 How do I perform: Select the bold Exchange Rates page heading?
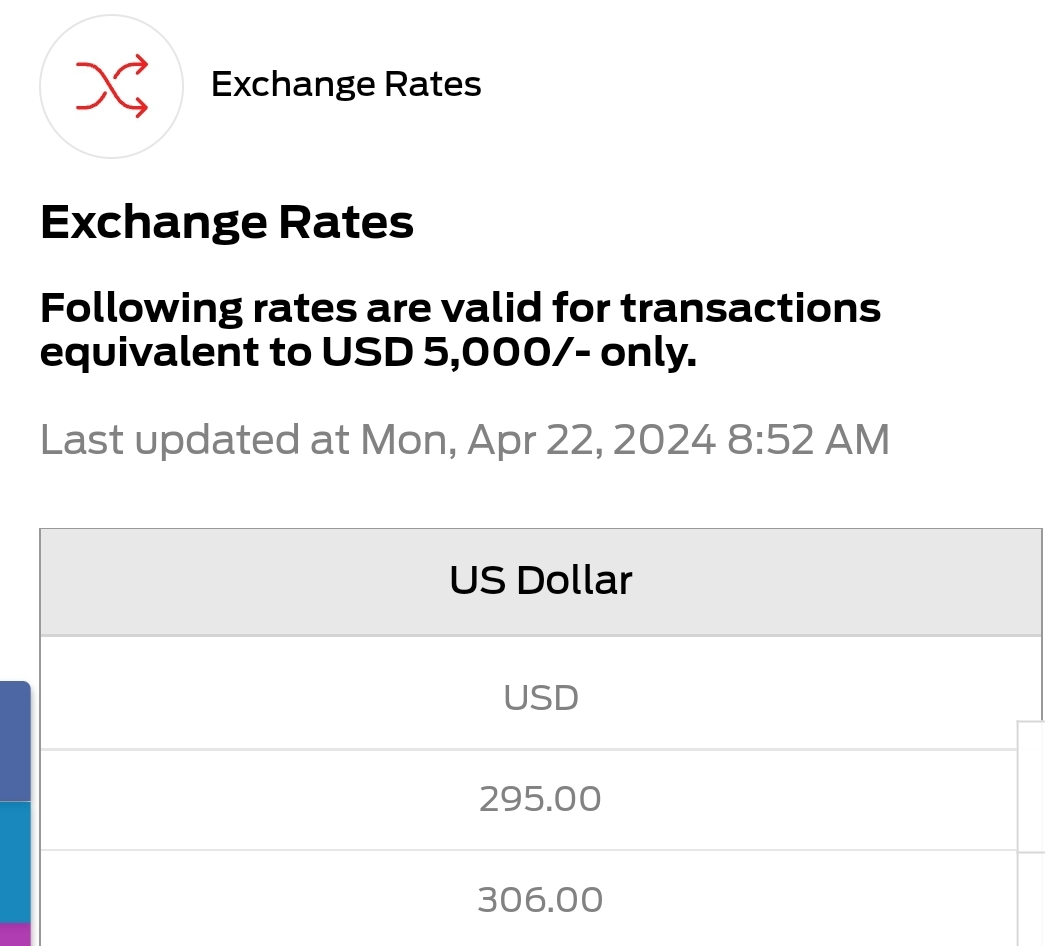(227, 222)
